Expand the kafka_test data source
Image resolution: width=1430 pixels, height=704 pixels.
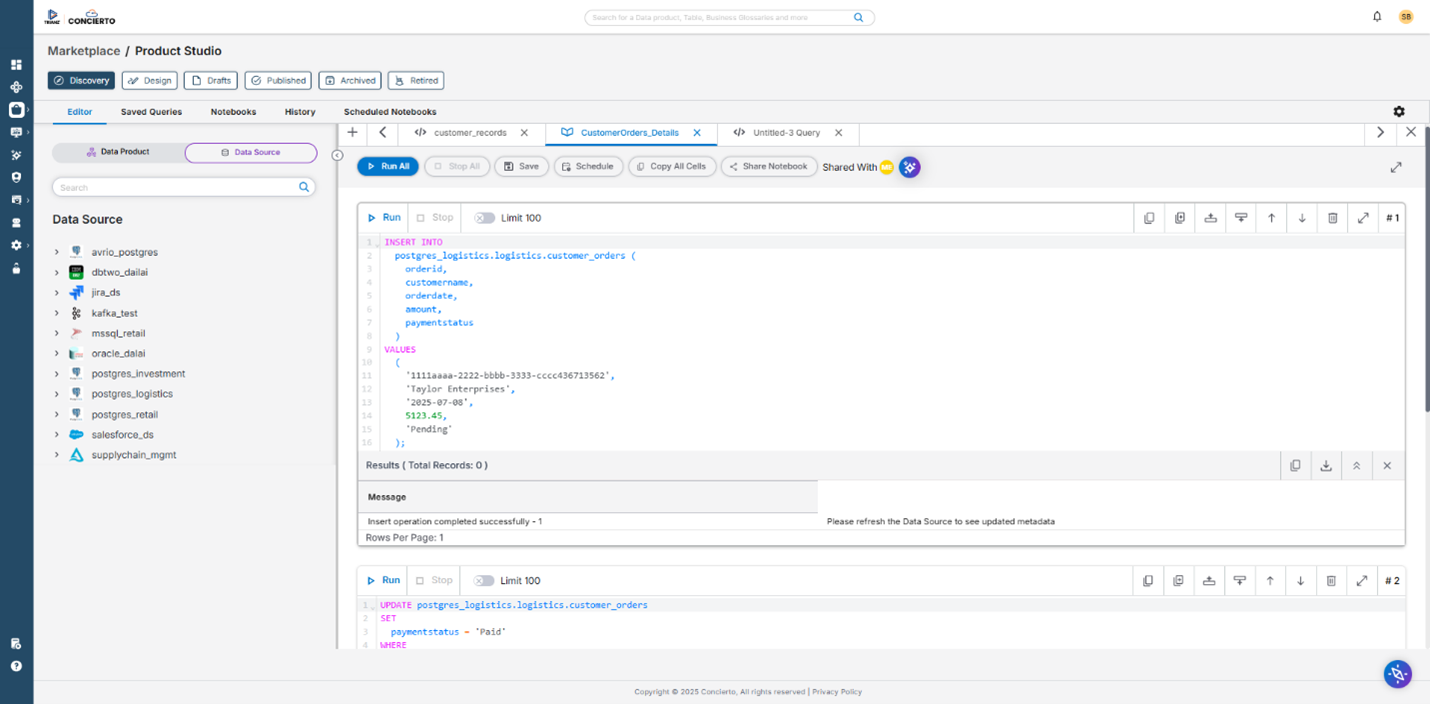pos(58,312)
